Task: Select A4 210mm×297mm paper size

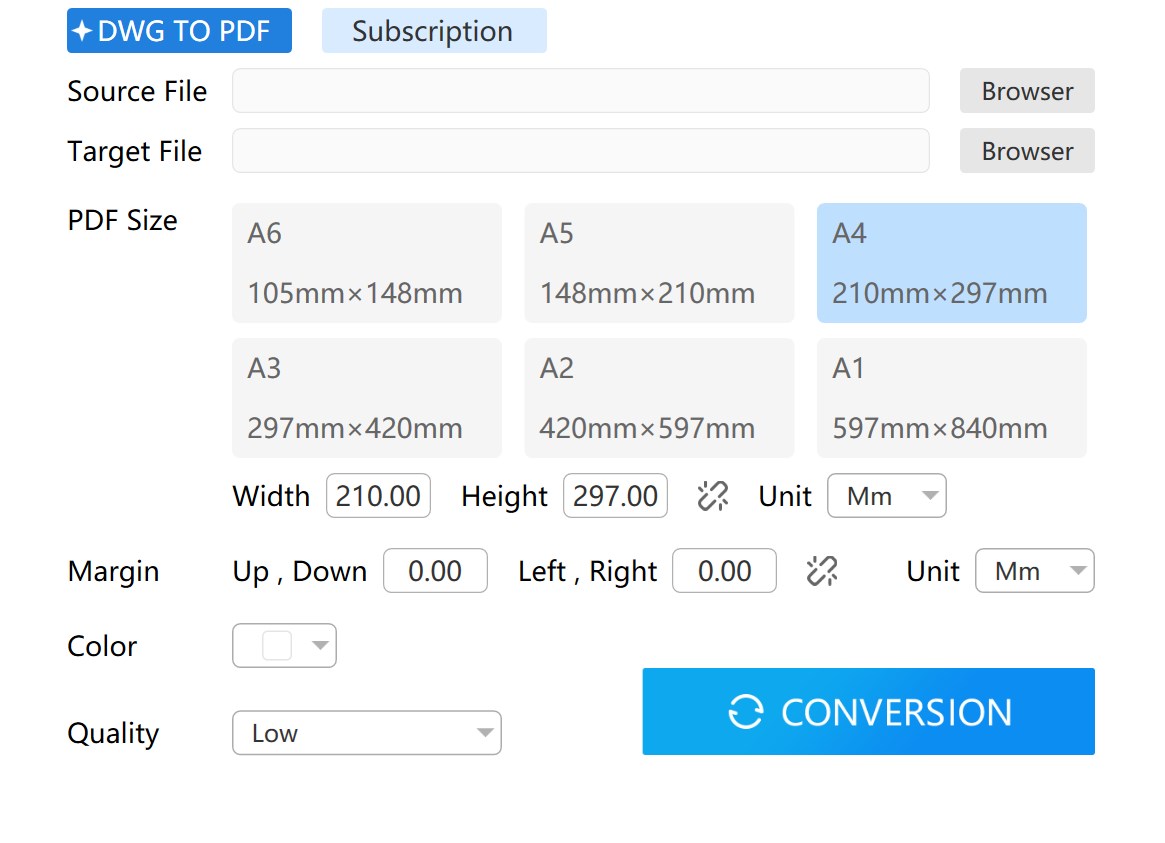Action: pyautogui.click(x=951, y=263)
